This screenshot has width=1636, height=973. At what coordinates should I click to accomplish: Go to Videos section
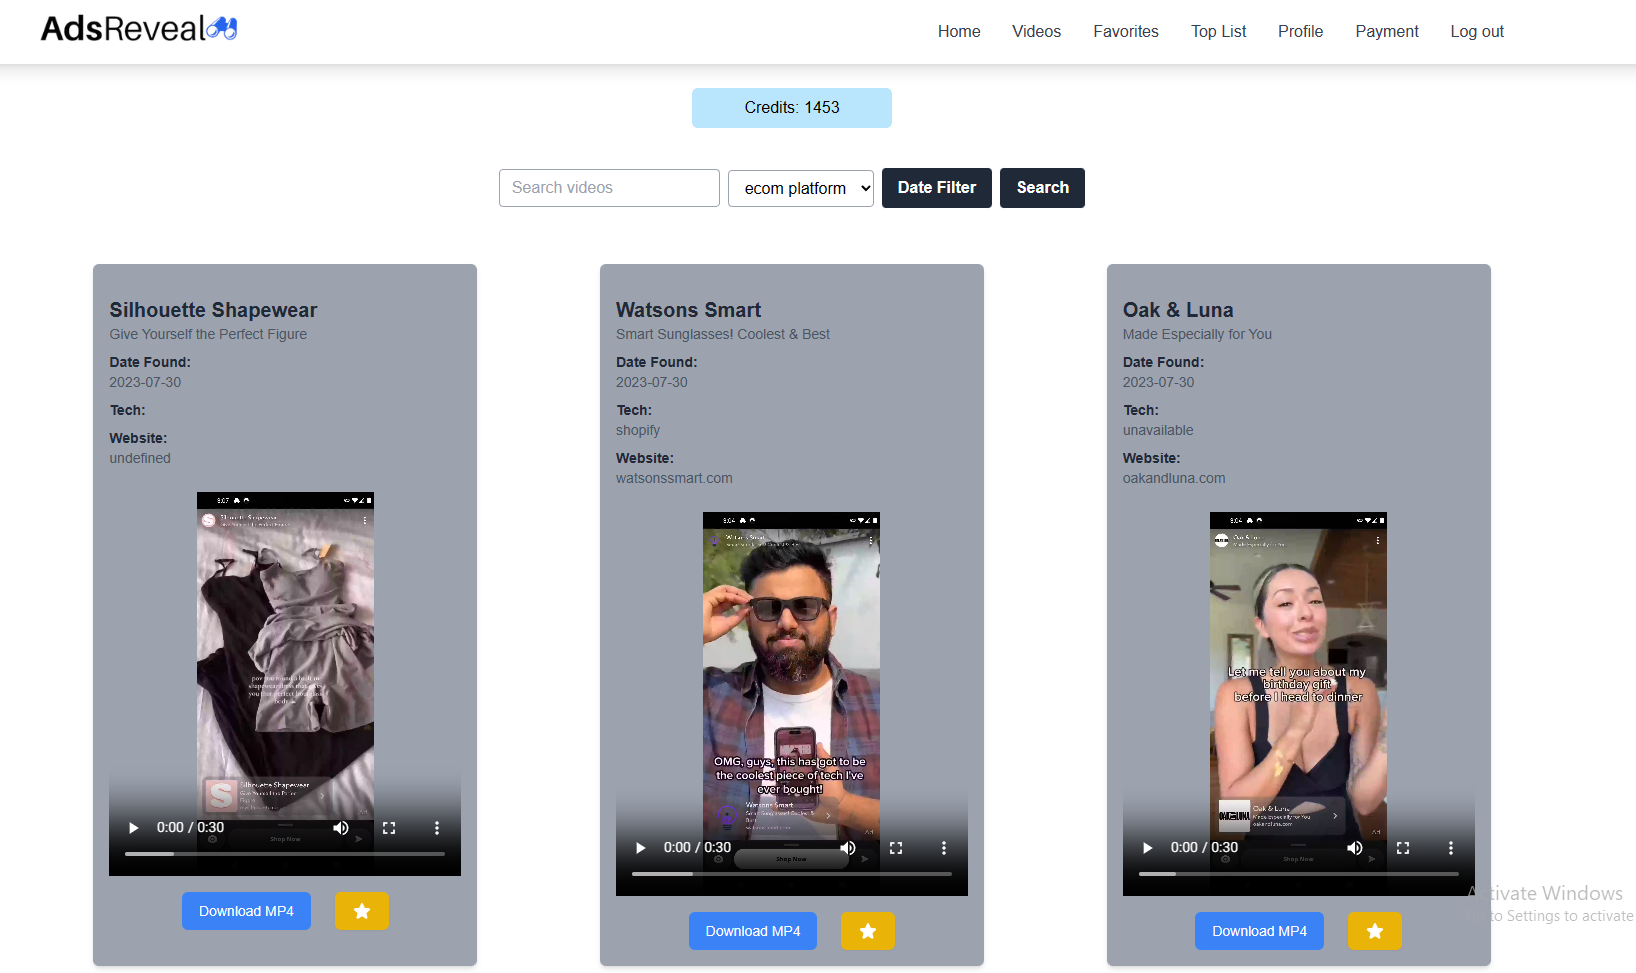(x=1036, y=31)
